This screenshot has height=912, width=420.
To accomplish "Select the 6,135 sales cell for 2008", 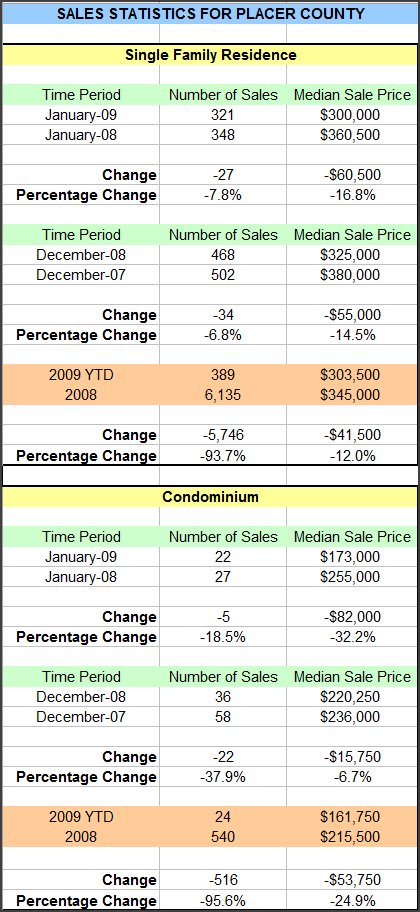I will [x=223, y=395].
